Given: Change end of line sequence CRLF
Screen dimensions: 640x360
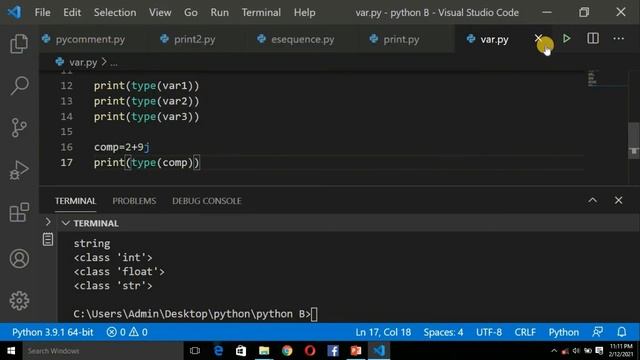Looking at the screenshot, I should (525, 332).
